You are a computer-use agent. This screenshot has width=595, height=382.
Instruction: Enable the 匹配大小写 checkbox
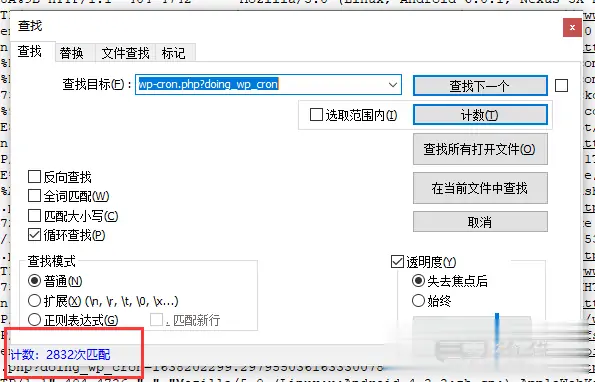[35, 216]
